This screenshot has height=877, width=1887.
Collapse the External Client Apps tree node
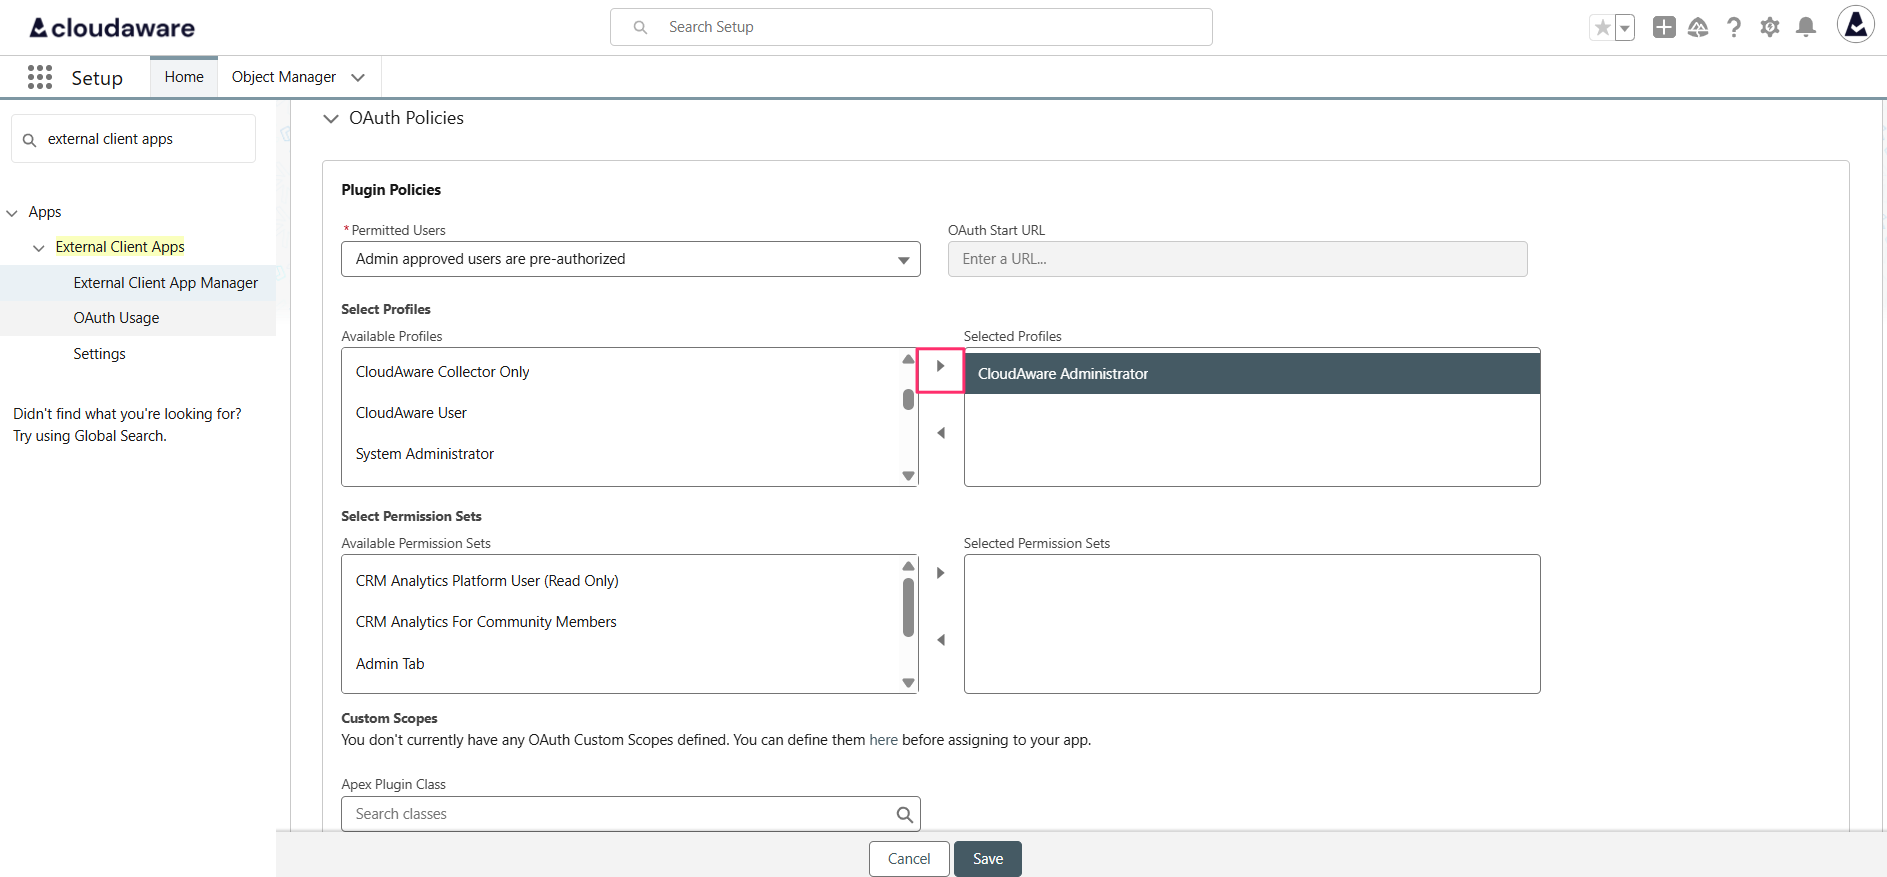pyautogui.click(x=39, y=248)
